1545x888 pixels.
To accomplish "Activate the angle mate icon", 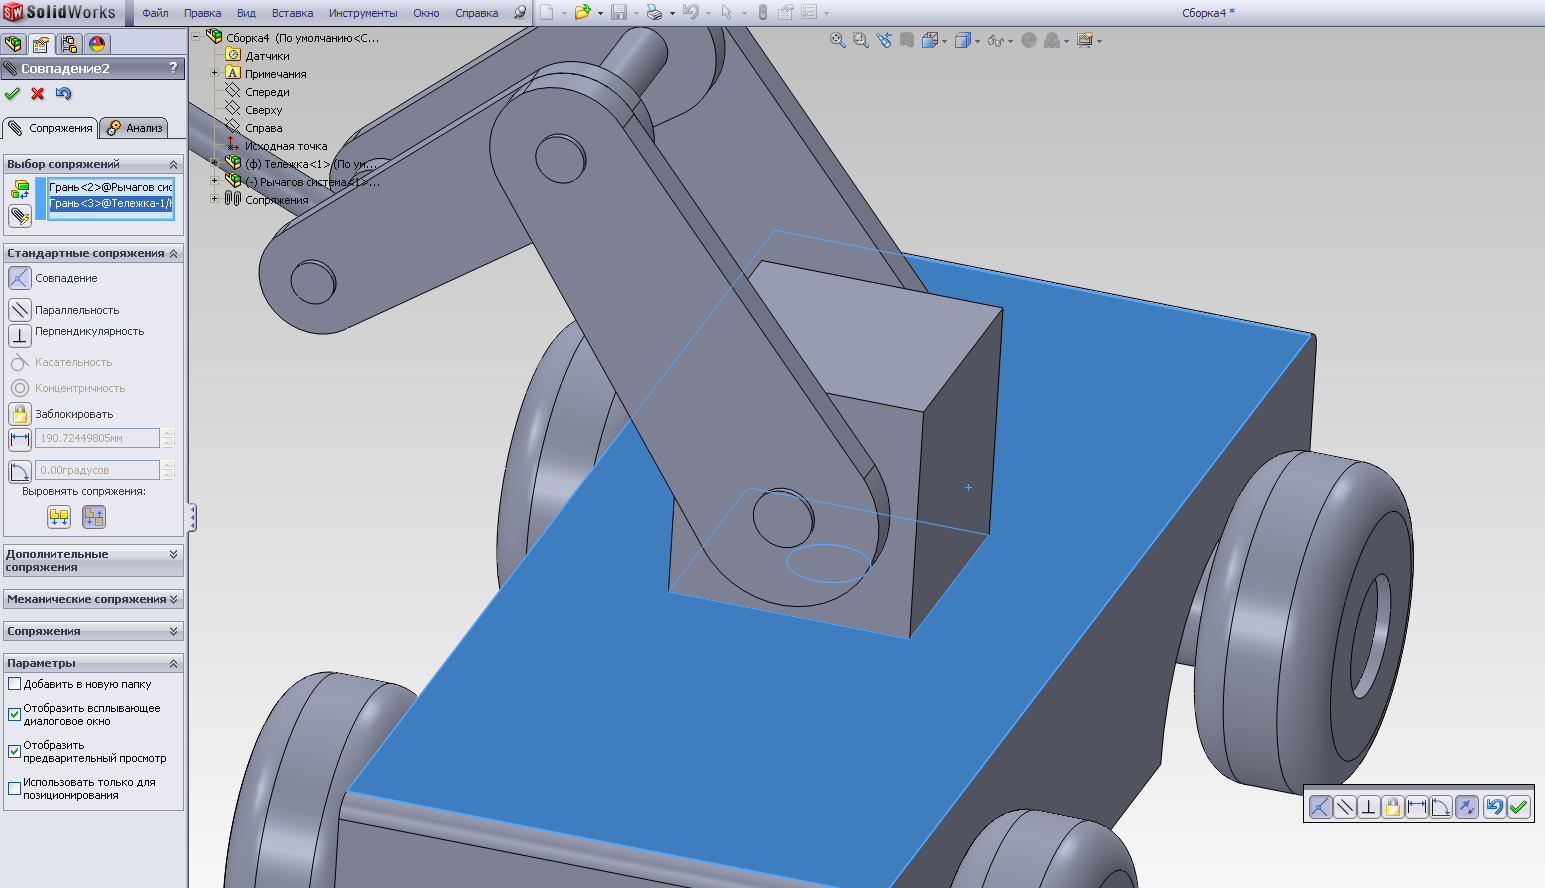I will click(20, 471).
